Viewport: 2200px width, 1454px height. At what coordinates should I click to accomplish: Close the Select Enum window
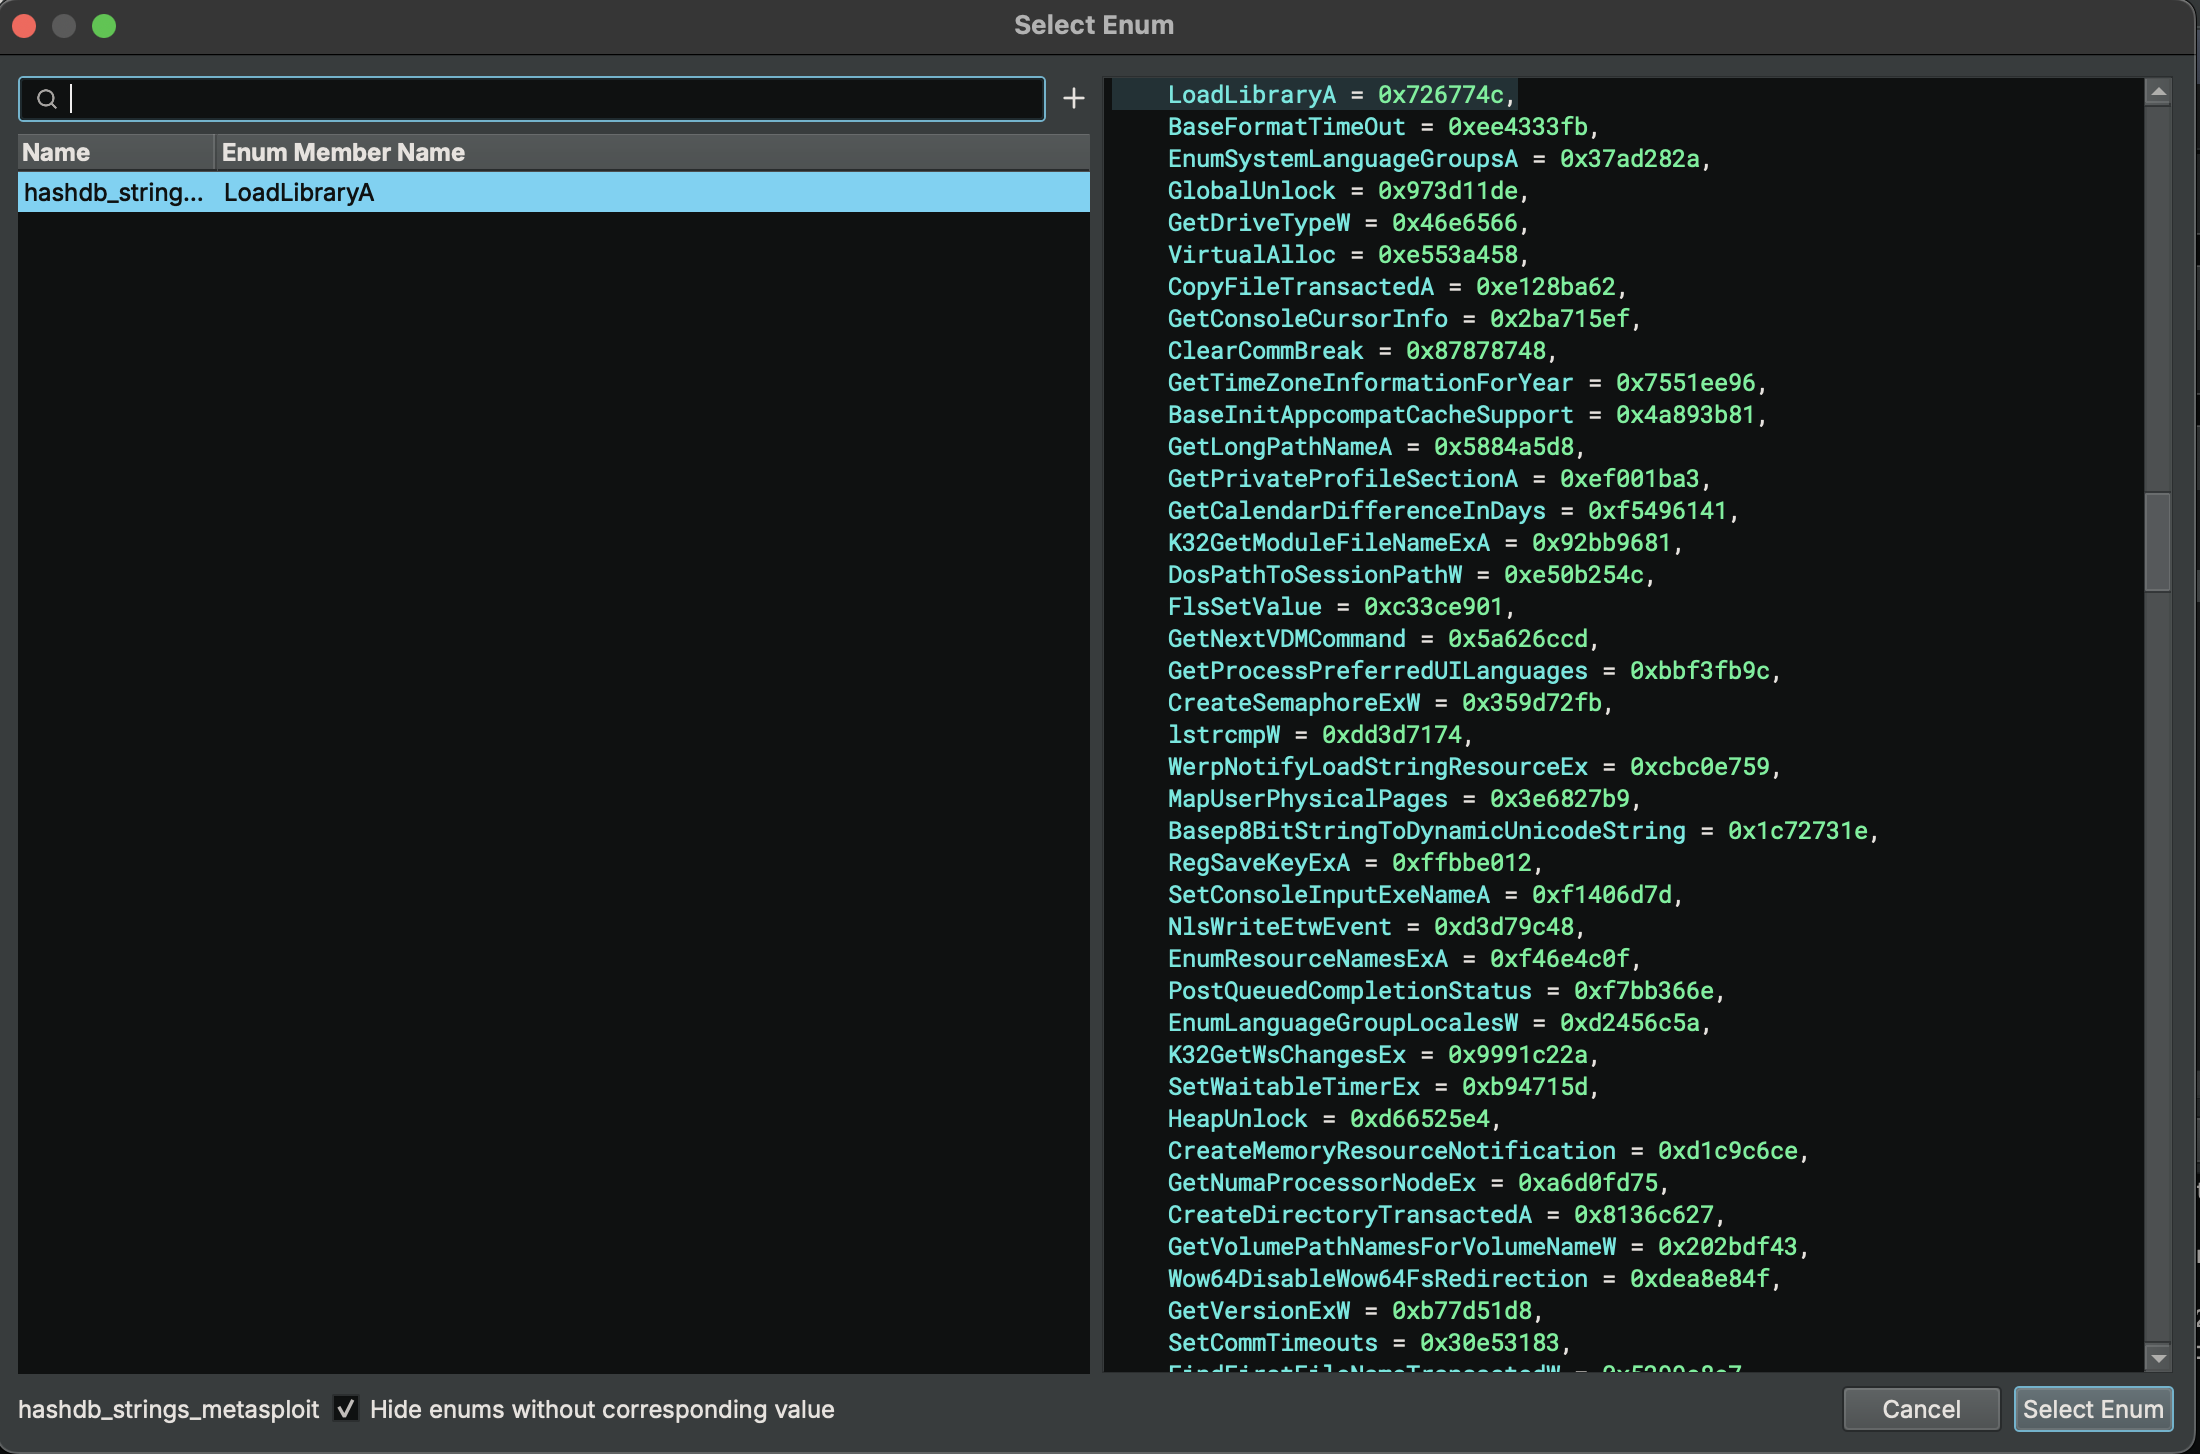pos(24,25)
